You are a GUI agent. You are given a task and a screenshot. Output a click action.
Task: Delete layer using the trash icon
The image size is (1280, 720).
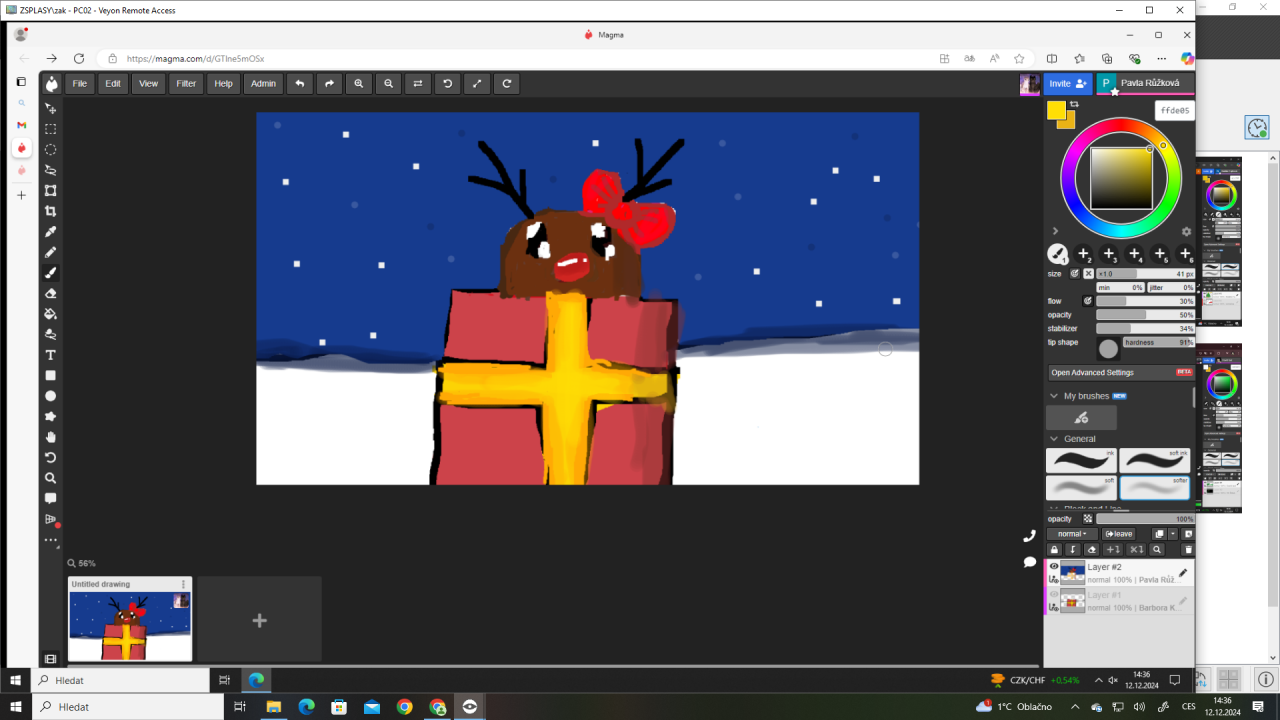pyautogui.click(x=1188, y=550)
